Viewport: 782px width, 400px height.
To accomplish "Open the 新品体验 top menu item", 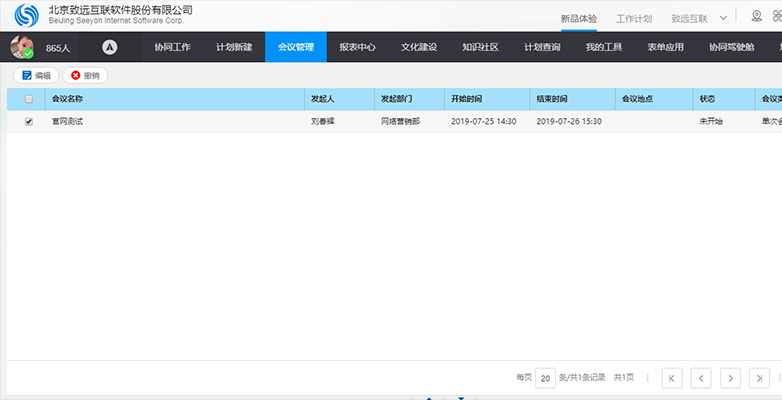I will [578, 18].
